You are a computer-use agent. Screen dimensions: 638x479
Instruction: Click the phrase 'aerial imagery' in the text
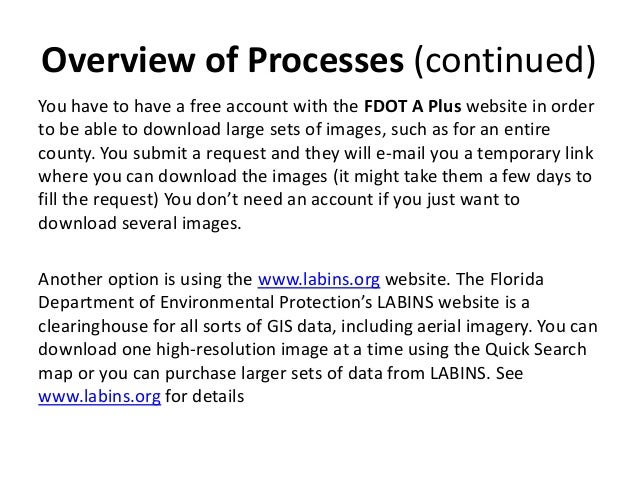click(474, 327)
